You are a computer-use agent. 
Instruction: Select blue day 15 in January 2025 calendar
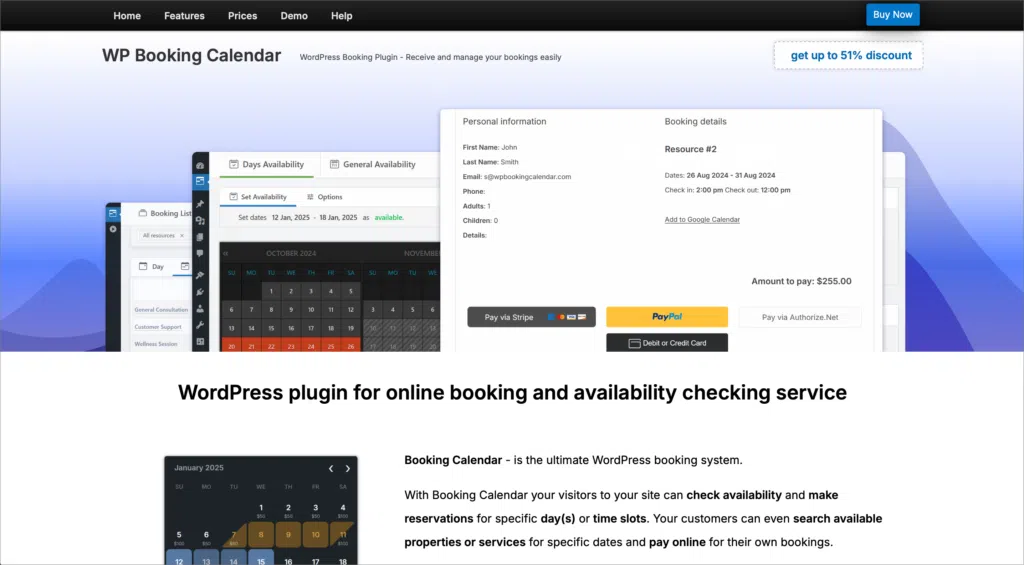pyautogui.click(x=261, y=558)
